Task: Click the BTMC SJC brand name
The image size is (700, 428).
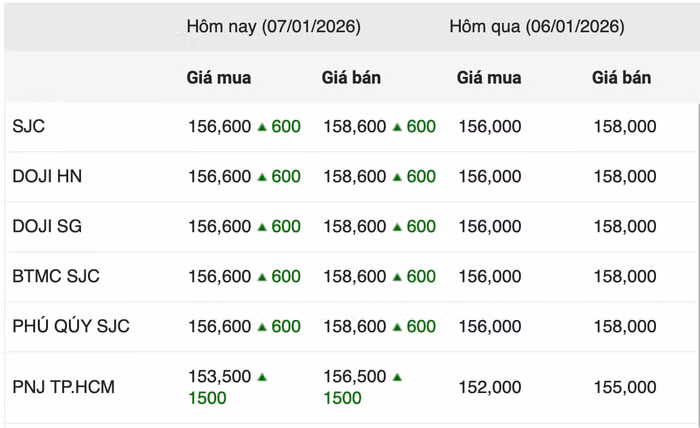Action: tap(56, 277)
